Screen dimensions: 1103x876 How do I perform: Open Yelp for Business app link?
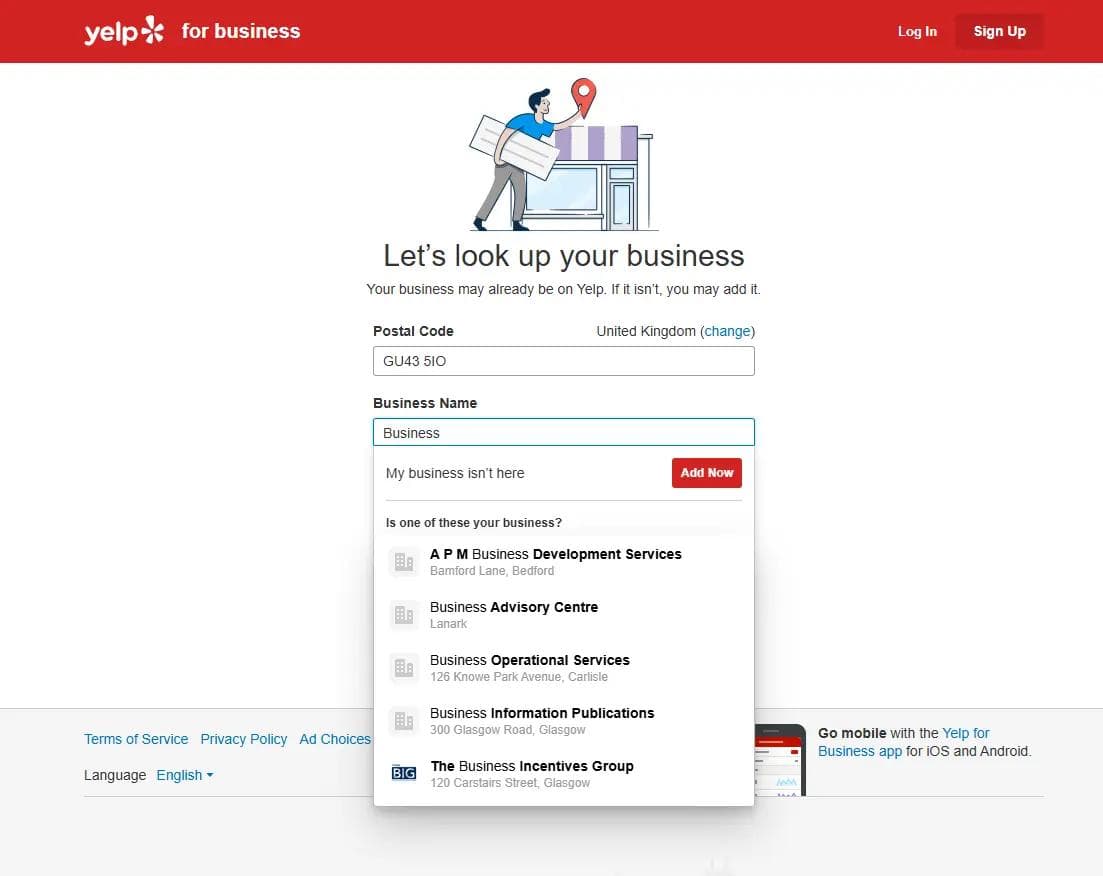click(903, 742)
